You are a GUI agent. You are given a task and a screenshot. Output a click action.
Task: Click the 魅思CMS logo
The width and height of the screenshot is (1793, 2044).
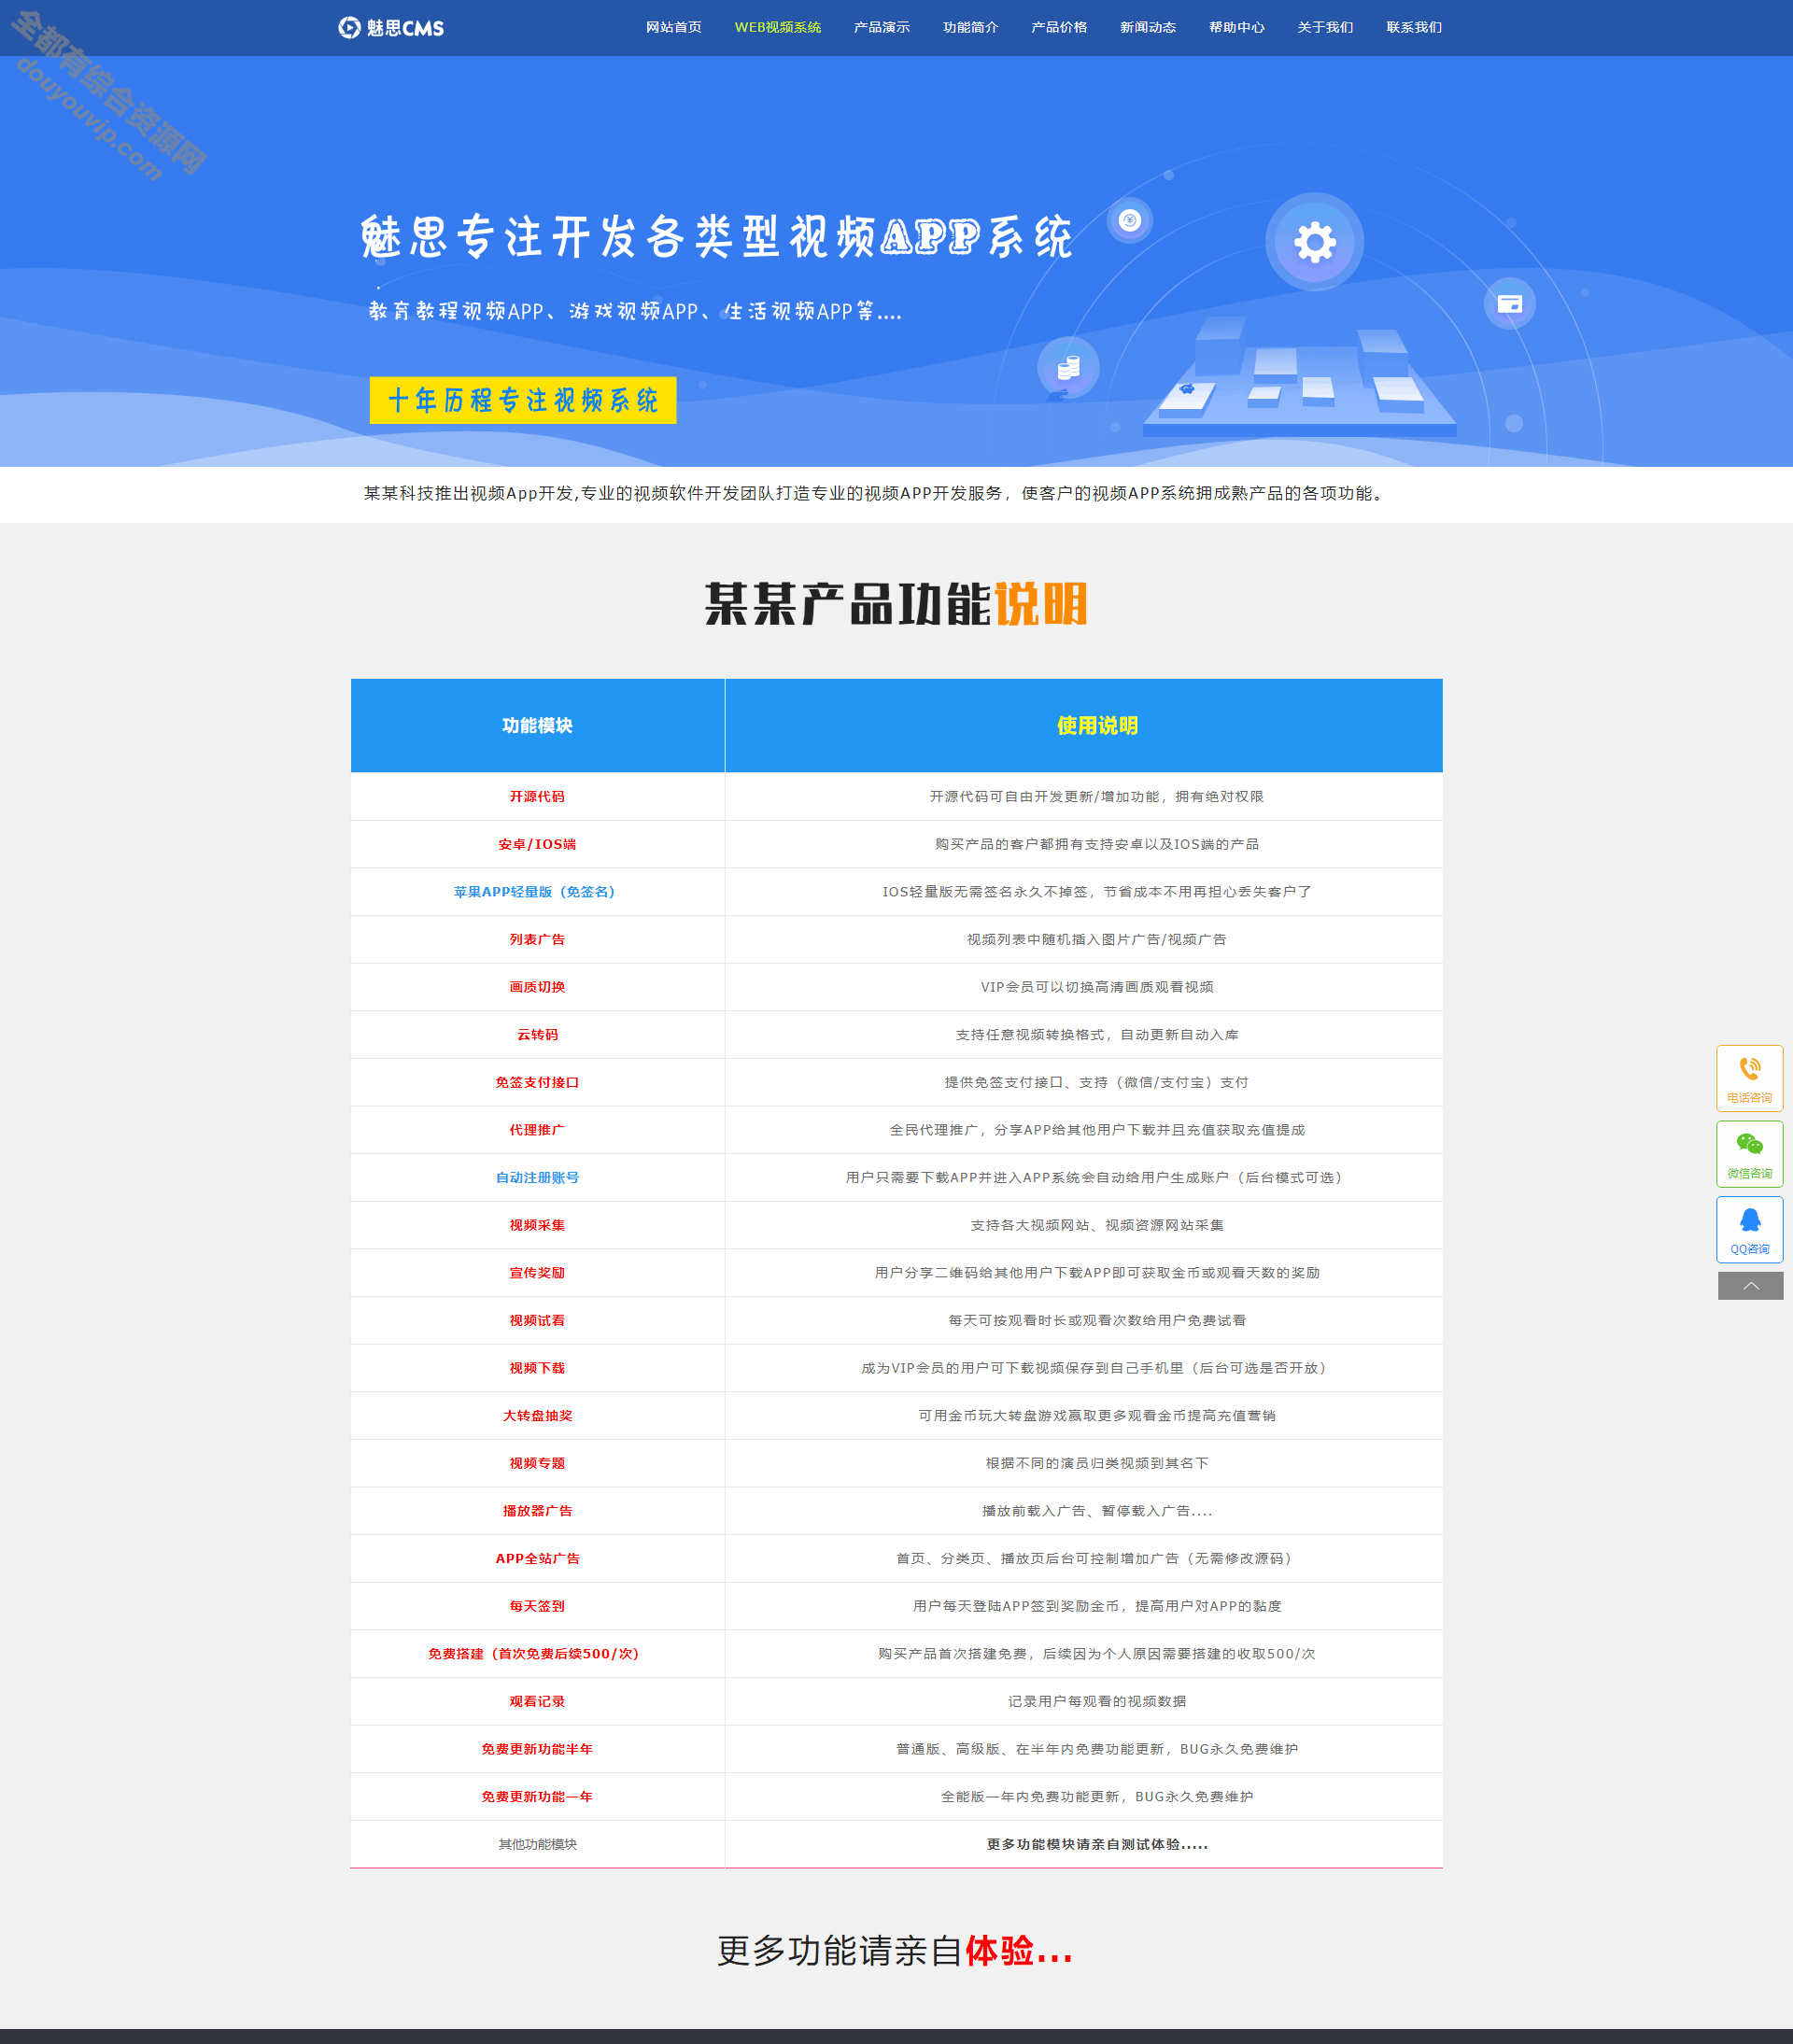point(391,28)
